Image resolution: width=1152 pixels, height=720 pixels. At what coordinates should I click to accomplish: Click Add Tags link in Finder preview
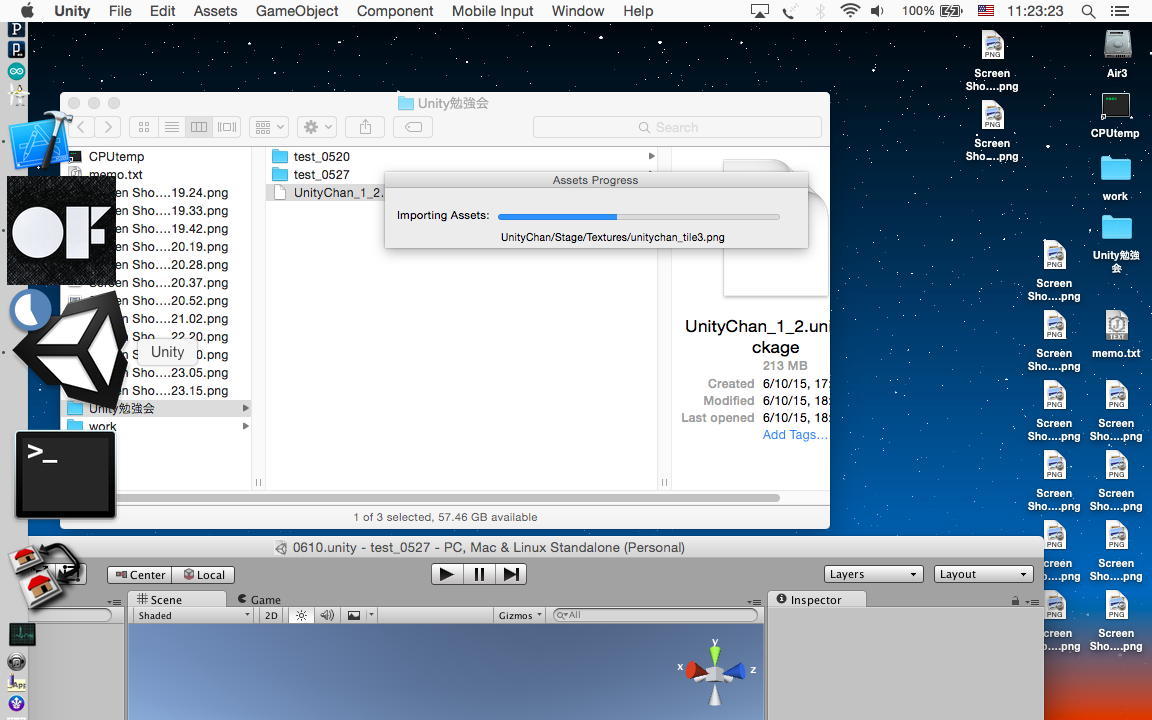pyautogui.click(x=794, y=435)
